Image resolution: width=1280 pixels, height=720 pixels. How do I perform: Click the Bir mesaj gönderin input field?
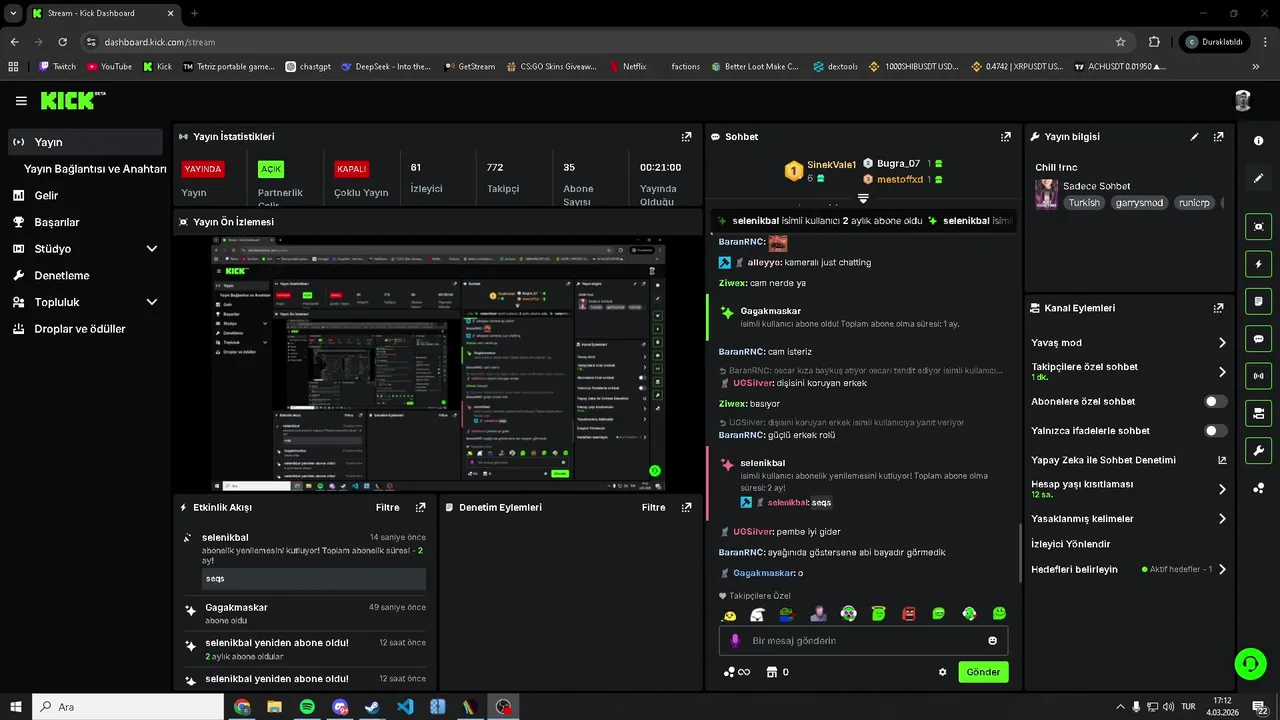[x=863, y=641]
